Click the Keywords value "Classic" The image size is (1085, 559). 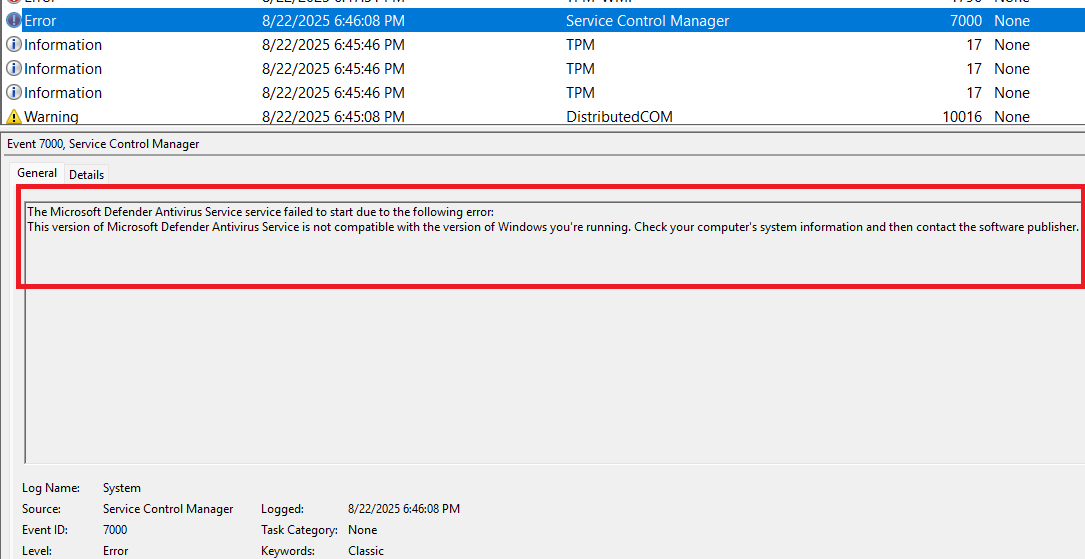pos(366,551)
